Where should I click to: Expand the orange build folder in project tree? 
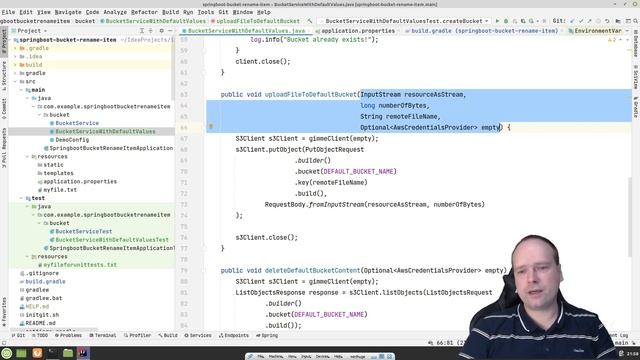point(16,65)
